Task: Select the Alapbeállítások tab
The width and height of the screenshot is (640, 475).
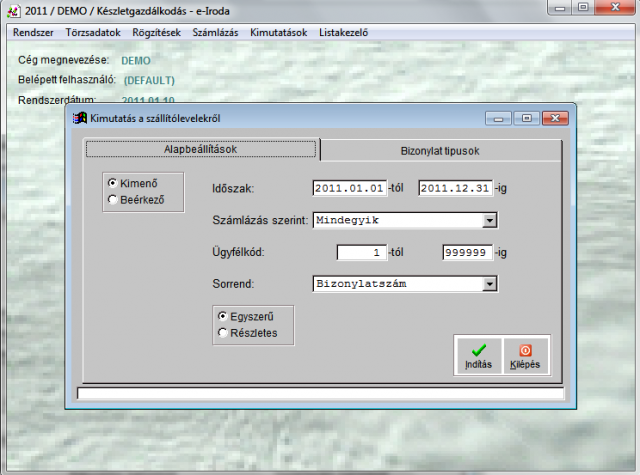Action: click(201, 150)
